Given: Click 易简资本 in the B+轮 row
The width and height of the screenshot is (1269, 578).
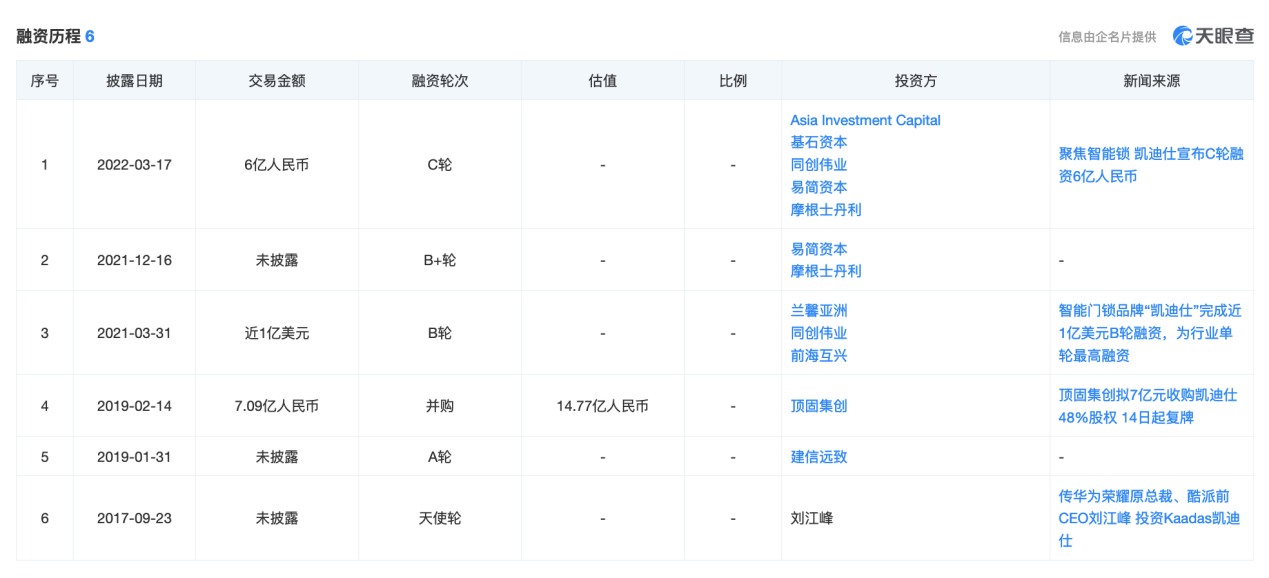Looking at the screenshot, I should [x=818, y=249].
